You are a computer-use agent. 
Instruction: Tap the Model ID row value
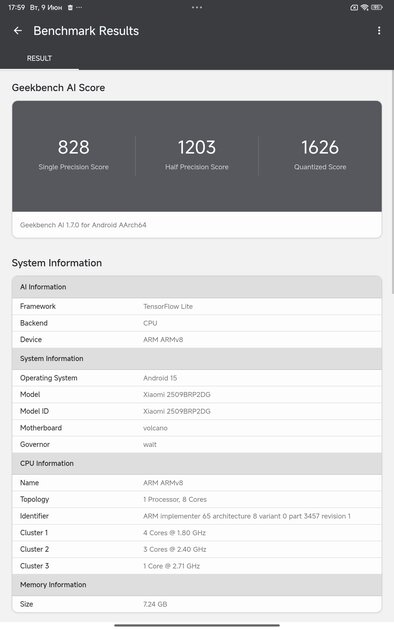click(x=177, y=411)
